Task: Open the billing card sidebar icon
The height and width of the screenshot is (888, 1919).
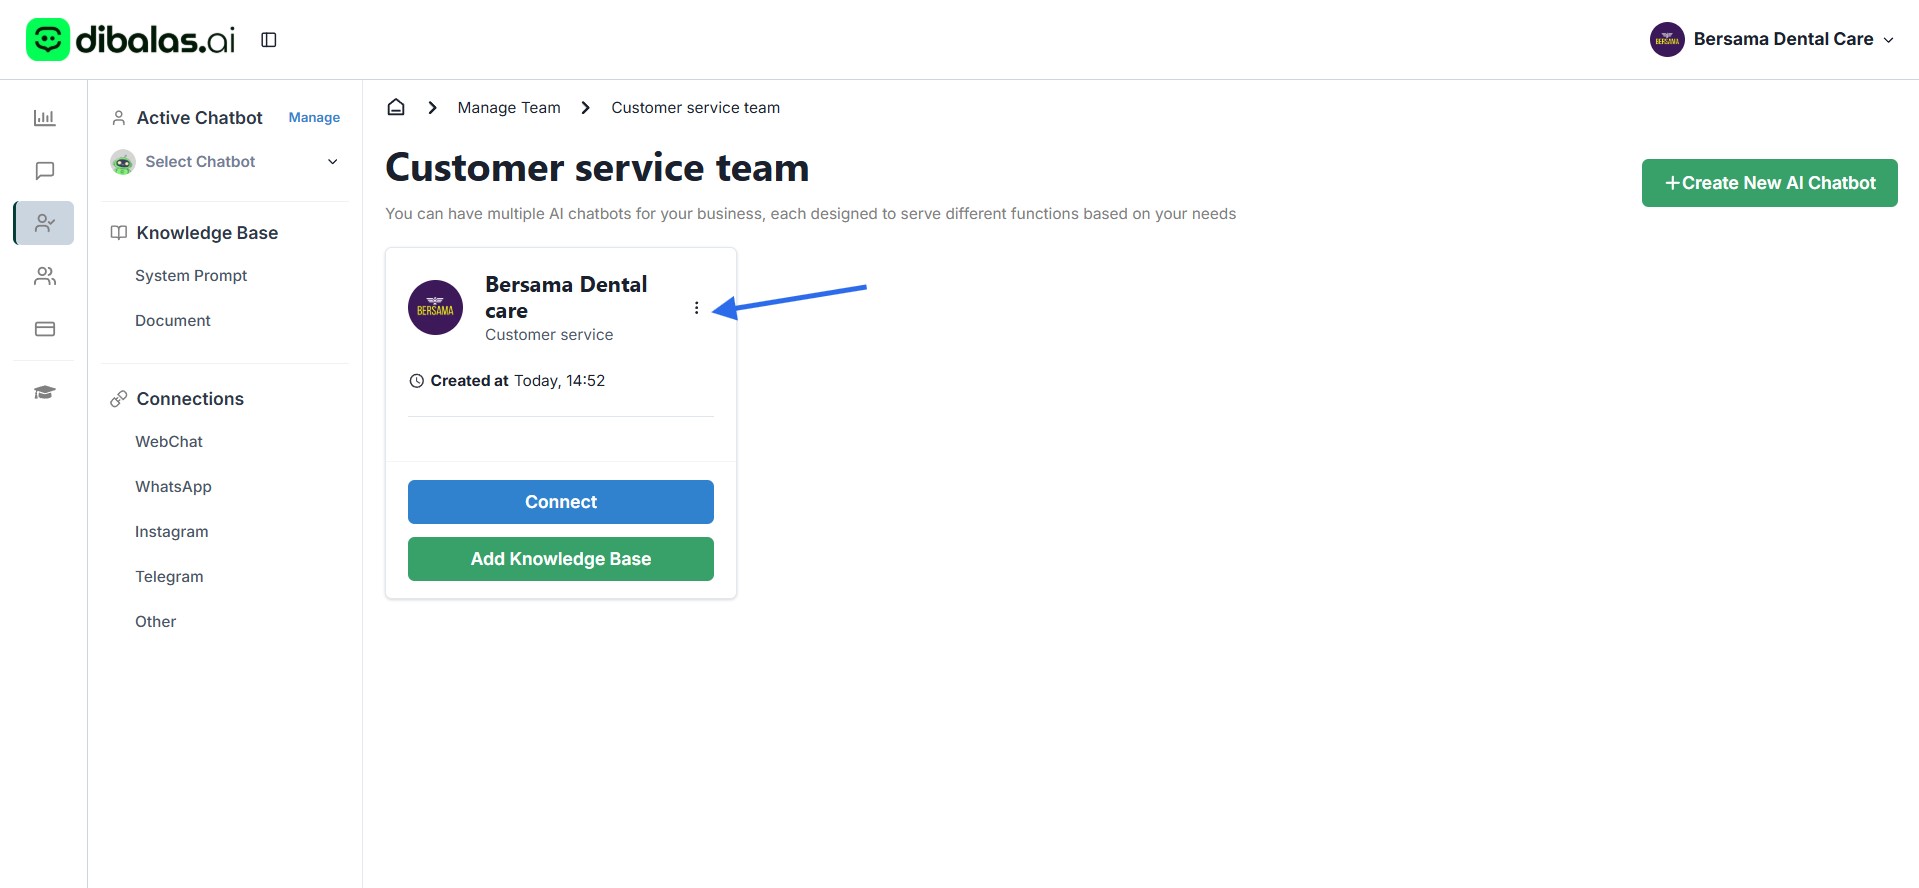Action: [x=44, y=329]
